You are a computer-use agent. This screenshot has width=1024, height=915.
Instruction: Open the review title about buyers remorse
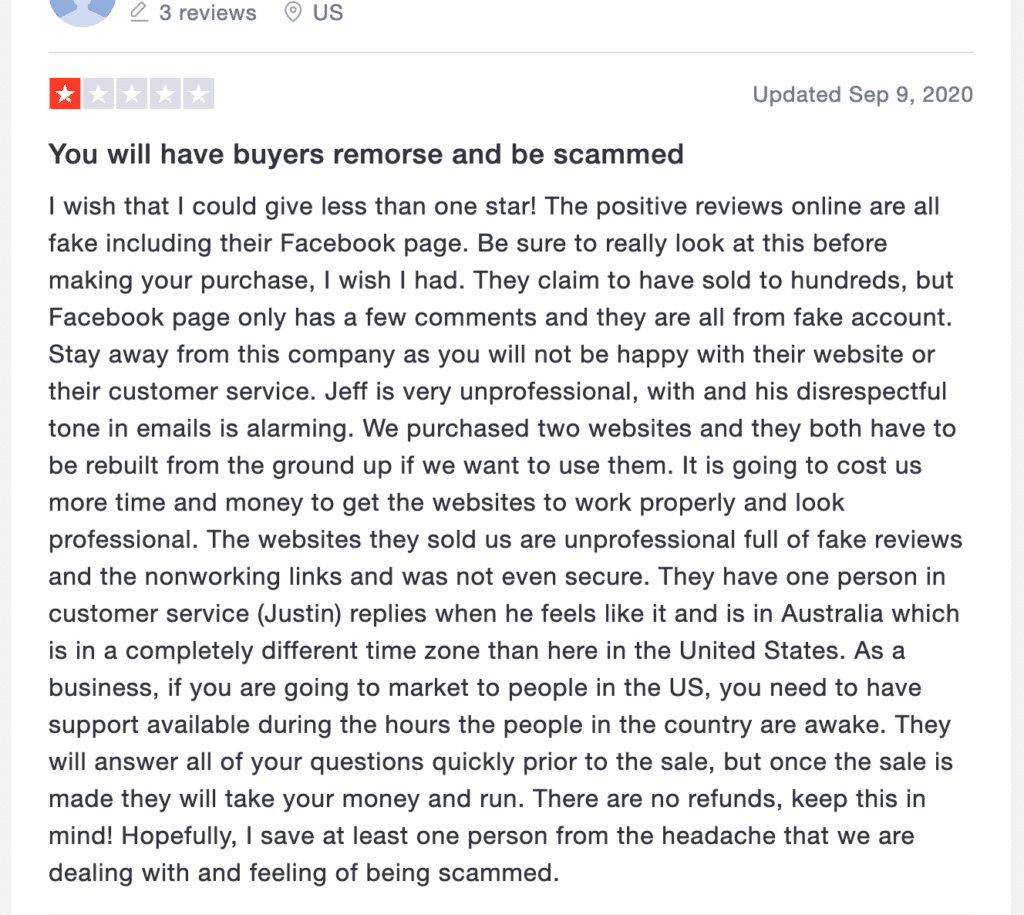[x=366, y=155]
